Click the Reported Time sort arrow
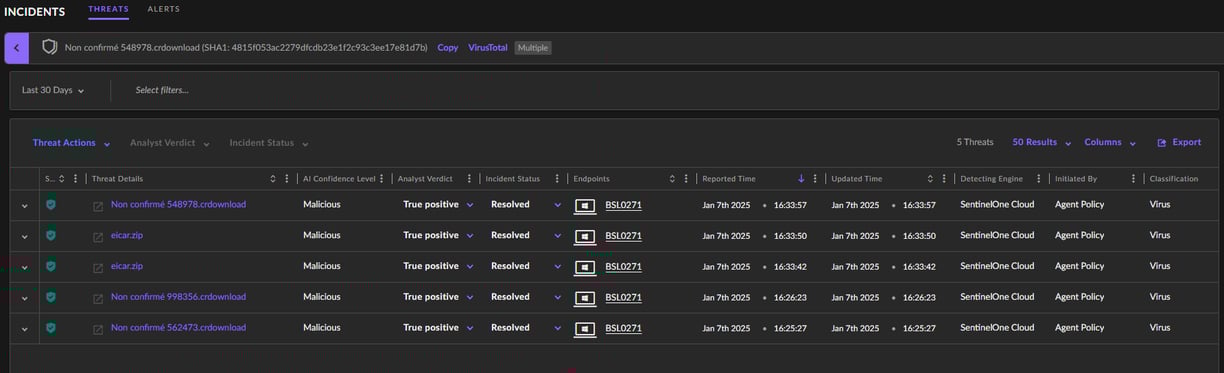 (x=801, y=179)
